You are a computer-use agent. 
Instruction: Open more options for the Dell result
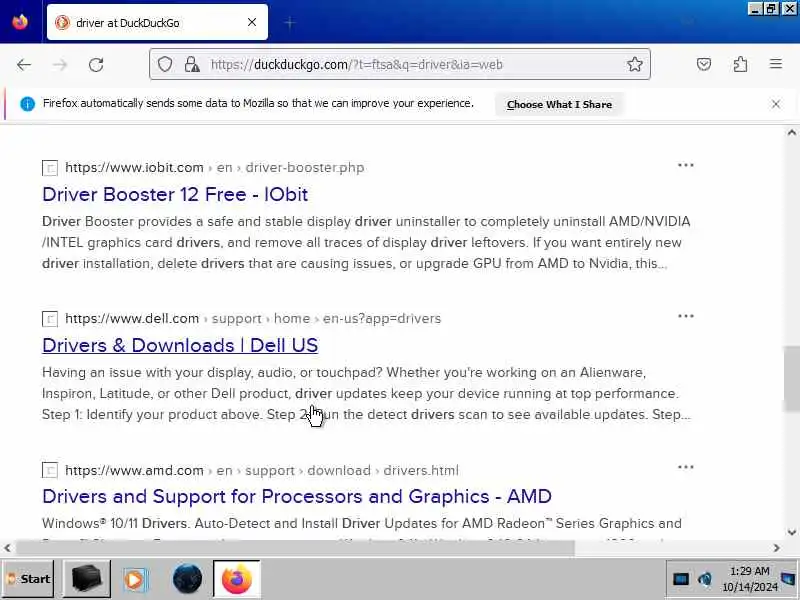[x=685, y=316]
